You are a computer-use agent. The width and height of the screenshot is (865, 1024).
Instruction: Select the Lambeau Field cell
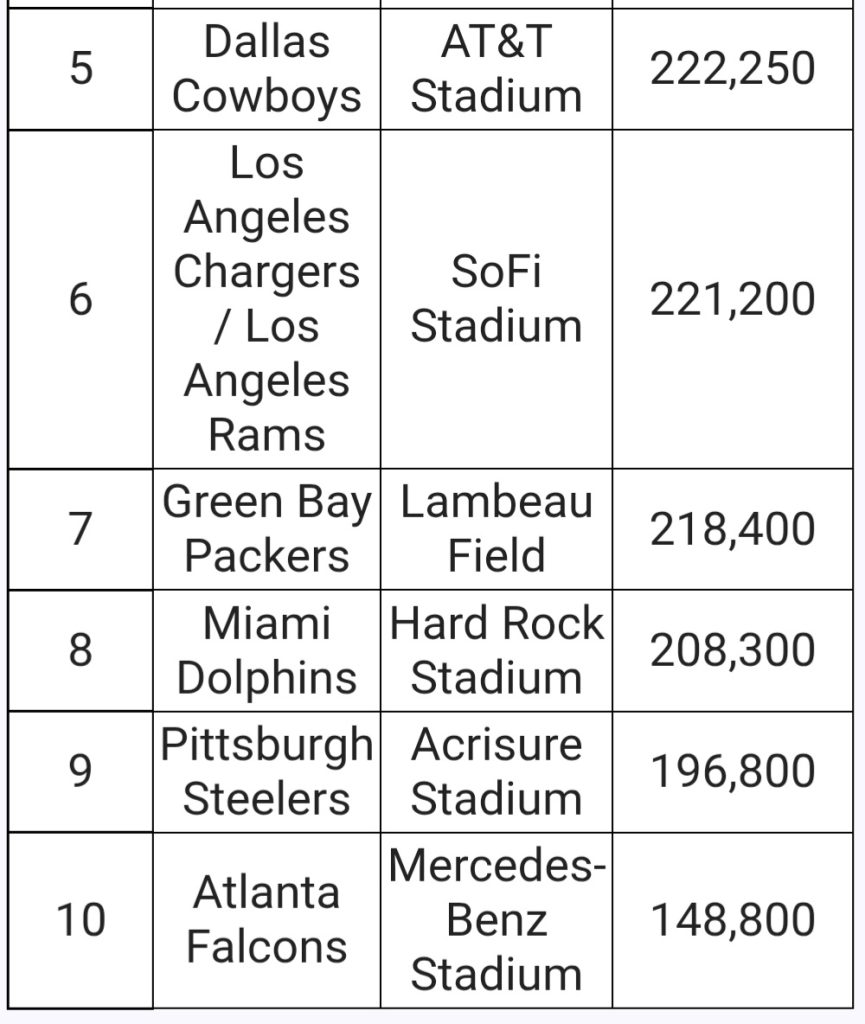tap(496, 529)
